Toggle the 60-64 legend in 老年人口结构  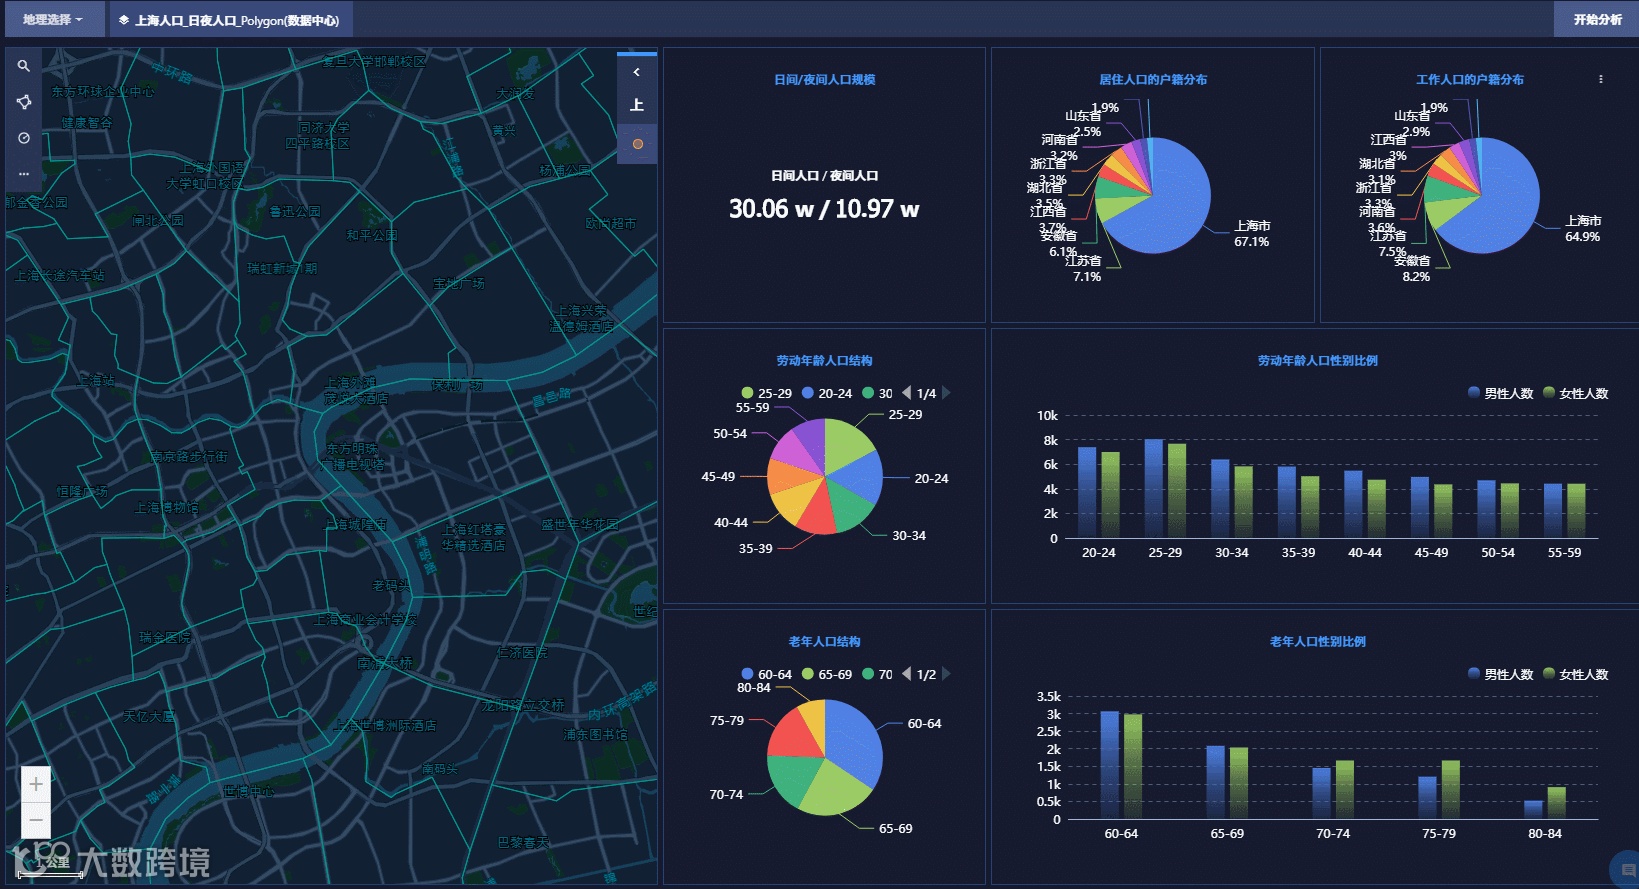click(766, 674)
